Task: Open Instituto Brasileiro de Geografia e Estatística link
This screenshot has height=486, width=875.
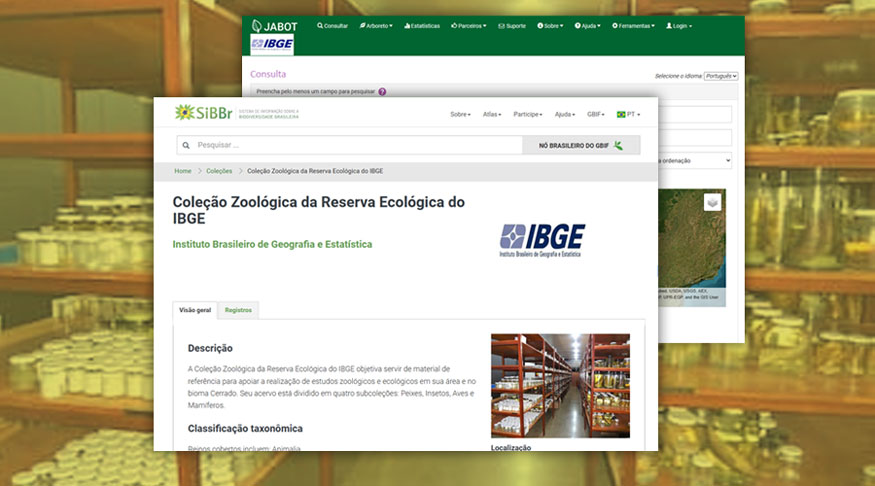Action: click(272, 244)
